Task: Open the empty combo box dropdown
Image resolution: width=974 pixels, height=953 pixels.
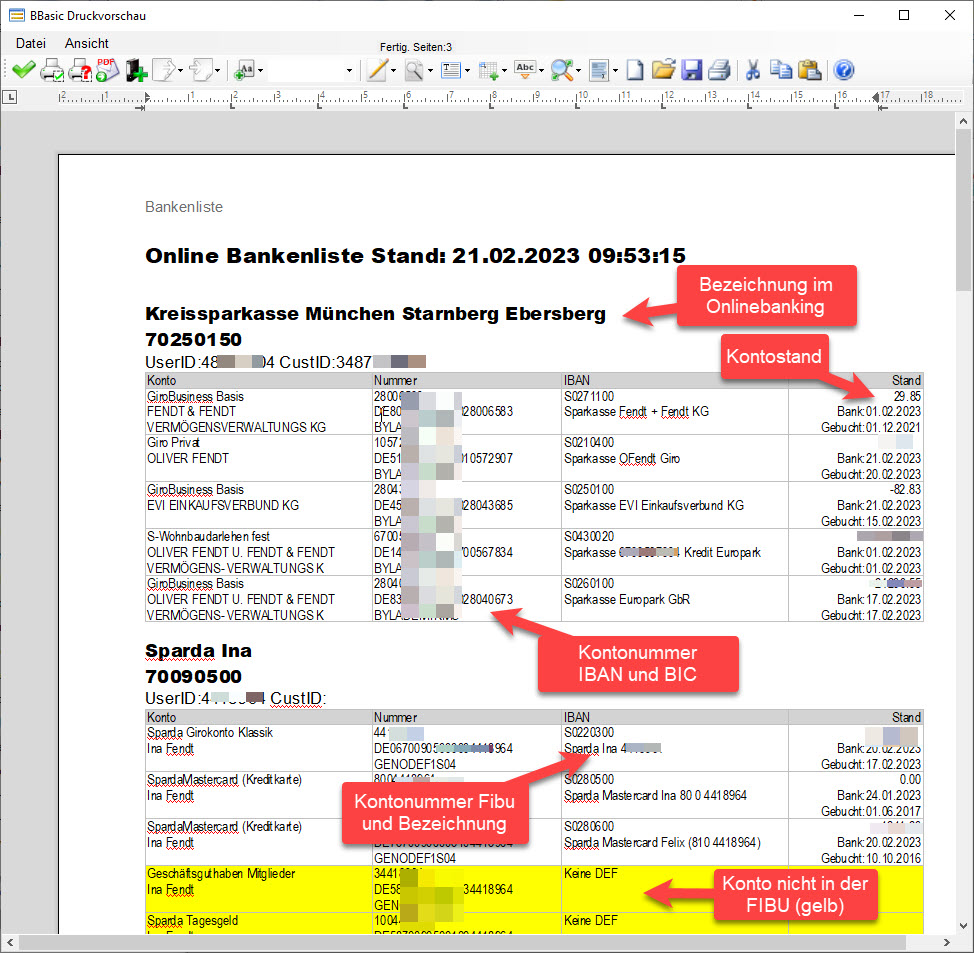Action: (349, 71)
